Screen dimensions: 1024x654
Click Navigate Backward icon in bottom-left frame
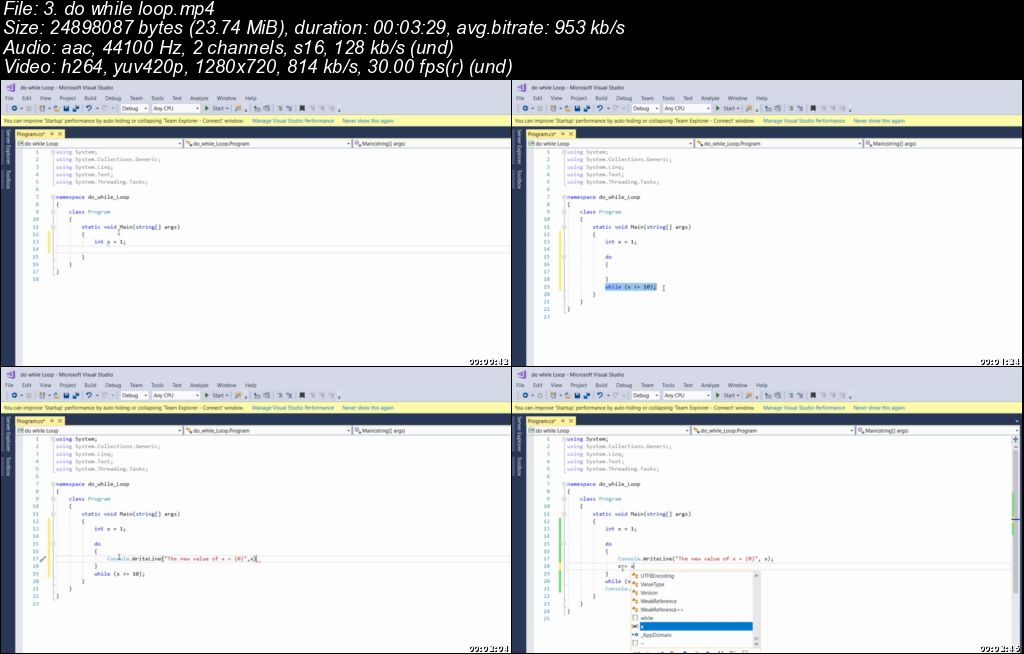[x=14, y=395]
